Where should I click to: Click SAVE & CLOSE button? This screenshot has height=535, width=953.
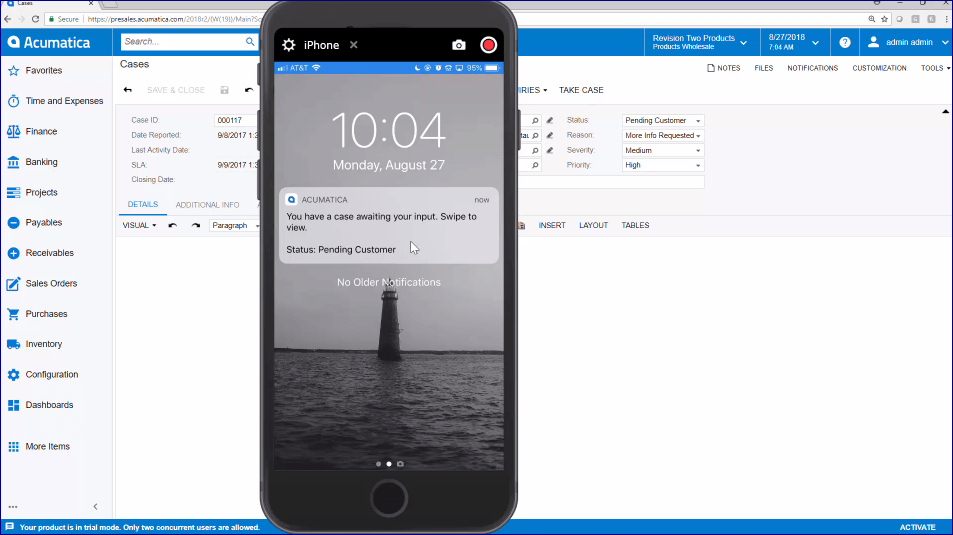pyautogui.click(x=176, y=90)
